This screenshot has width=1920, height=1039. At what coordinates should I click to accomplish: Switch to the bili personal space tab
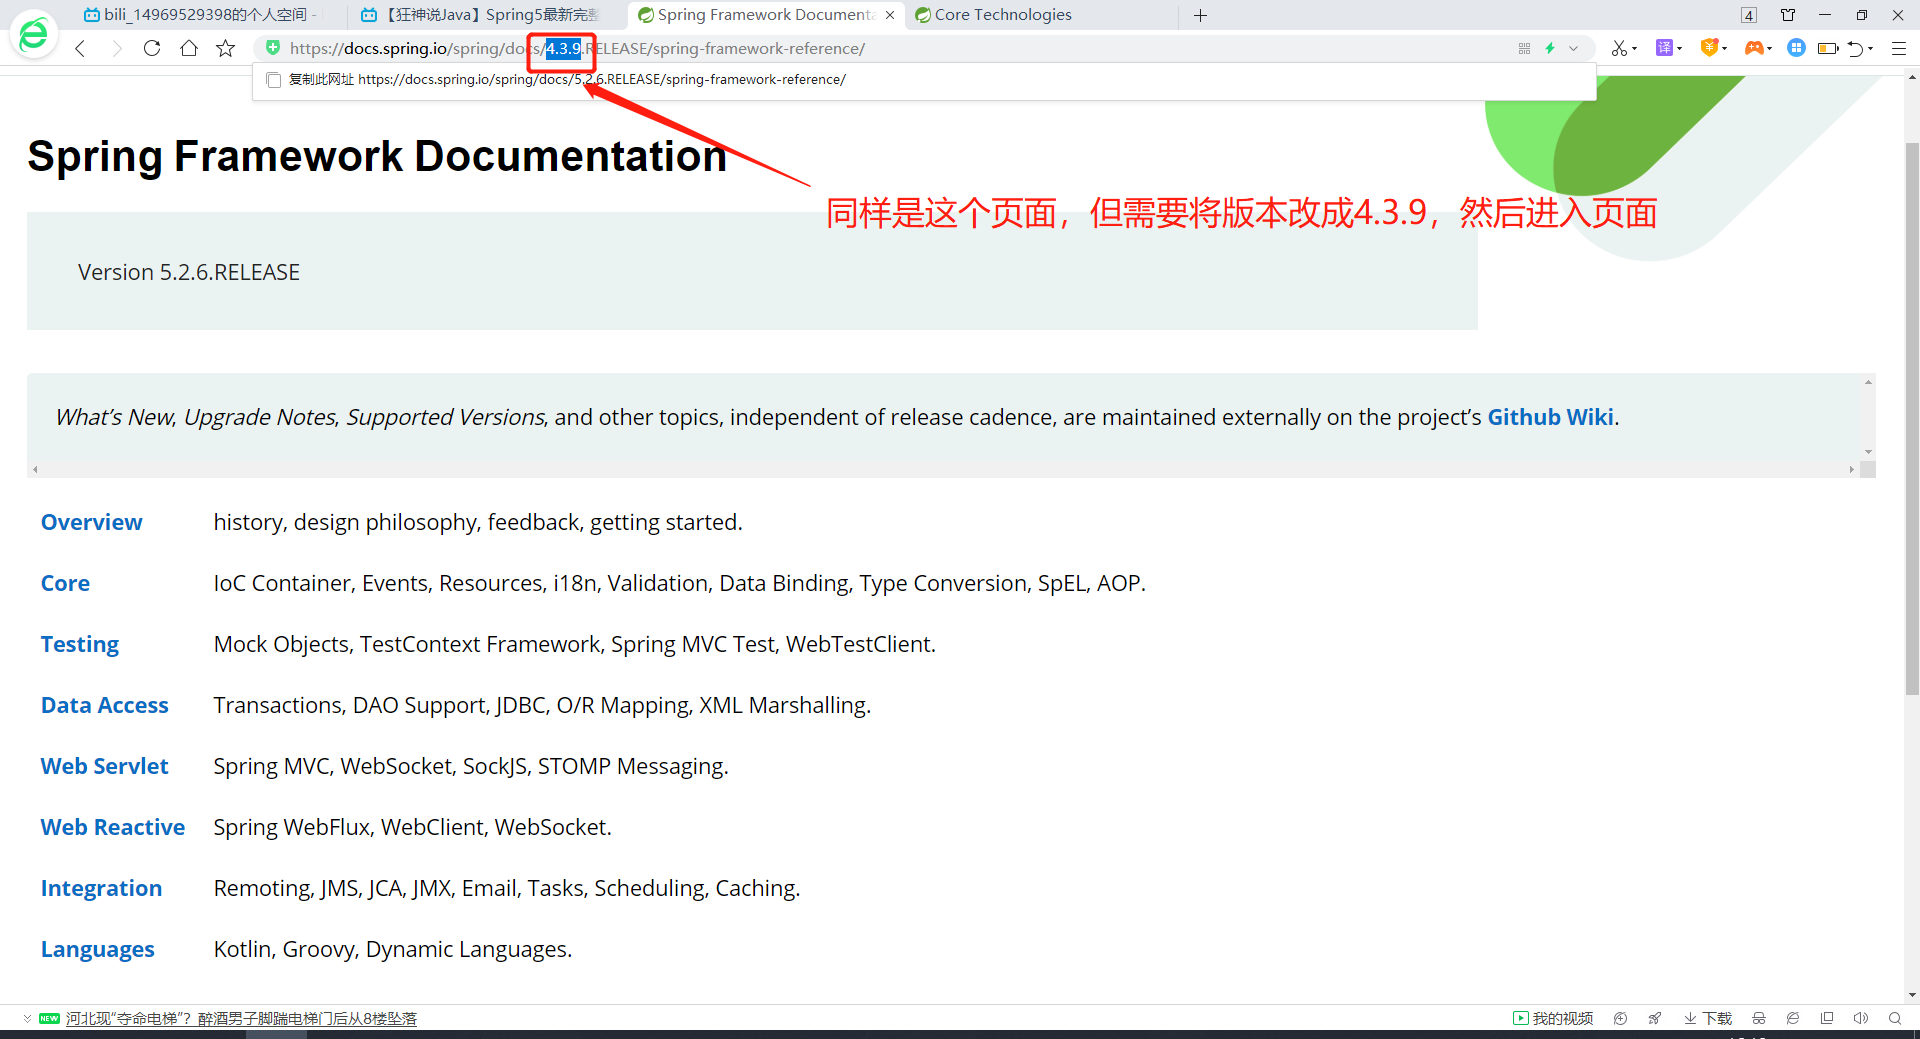tap(205, 15)
